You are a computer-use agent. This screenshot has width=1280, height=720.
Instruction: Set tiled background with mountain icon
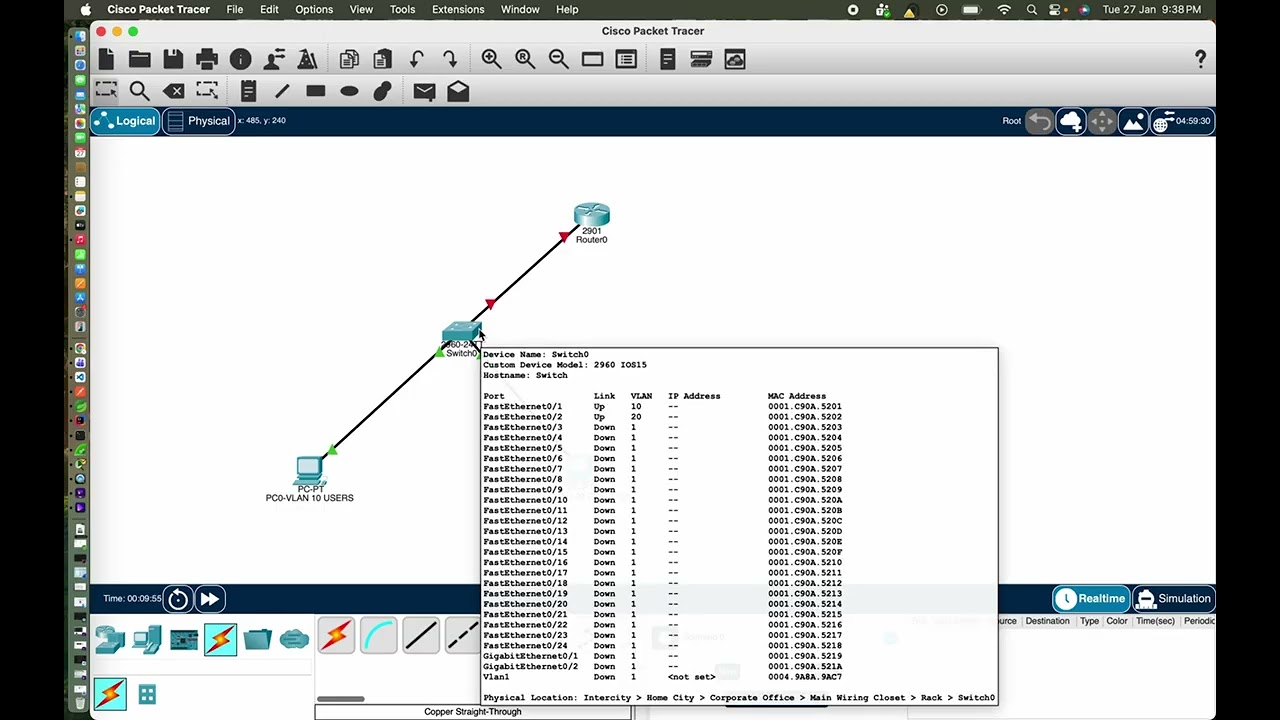[x=1133, y=121]
